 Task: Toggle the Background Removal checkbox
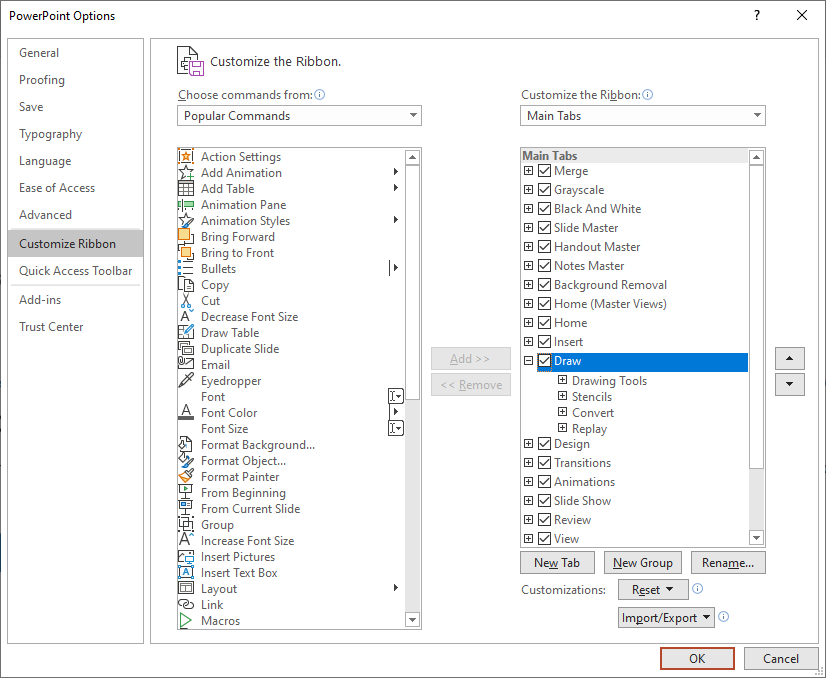click(545, 284)
